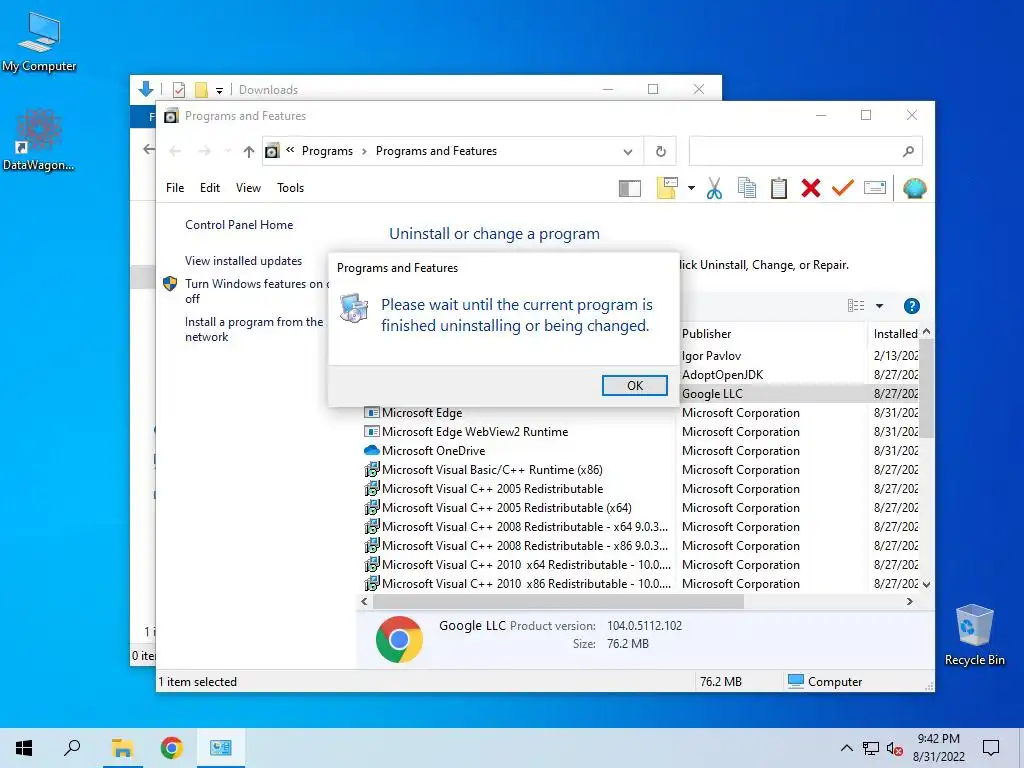Click the Back arrow in Downloads window
Screen dimensions: 1024x768
148,150
